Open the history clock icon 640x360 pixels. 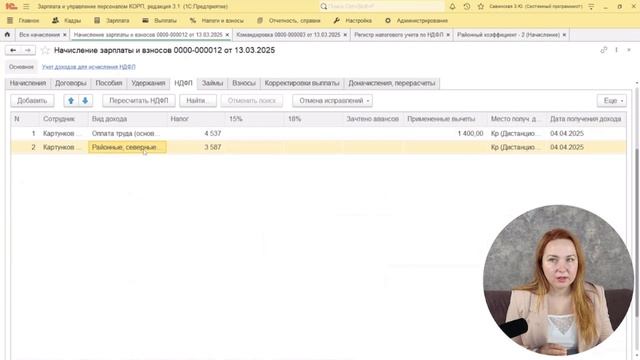tap(467, 7)
